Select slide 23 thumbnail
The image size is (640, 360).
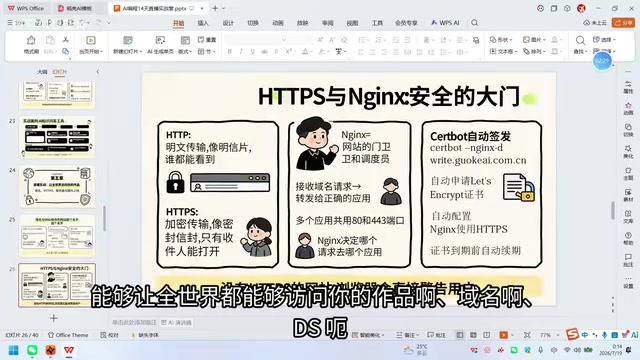coord(57,137)
